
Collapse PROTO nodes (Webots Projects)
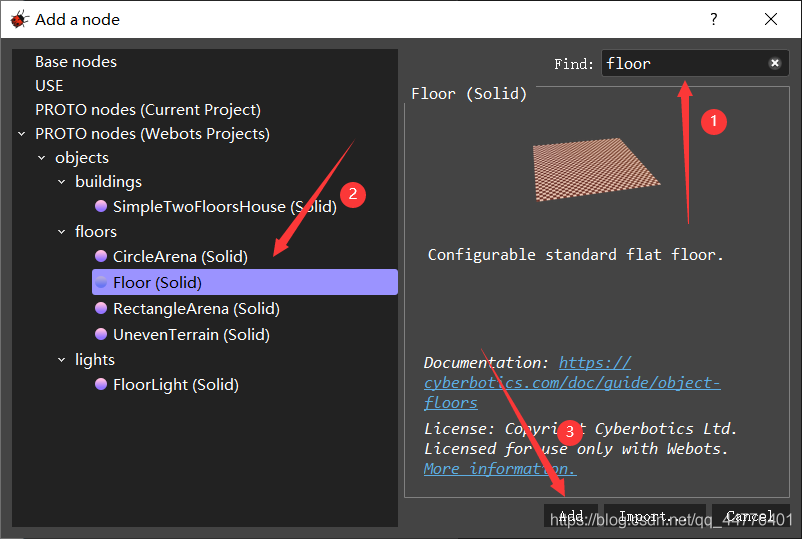[21, 134]
